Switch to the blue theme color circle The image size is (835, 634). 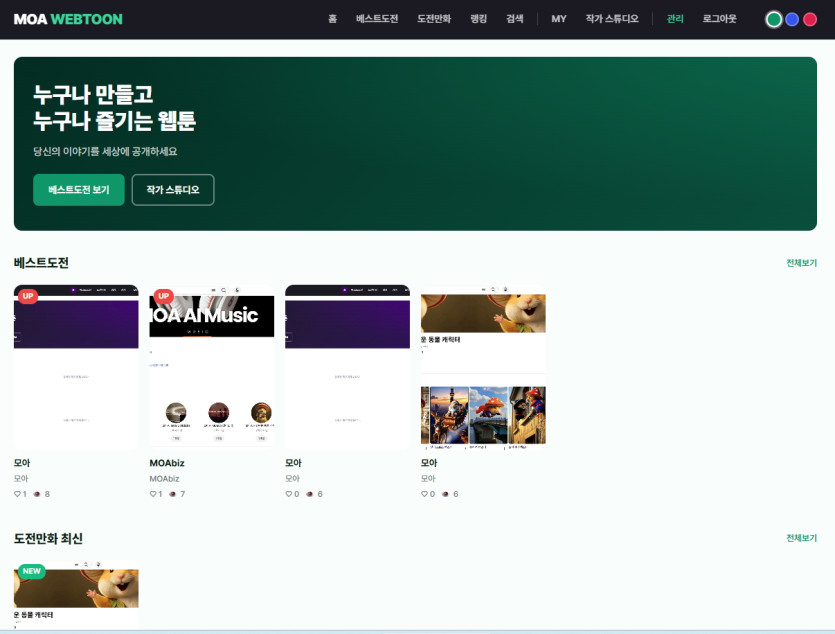792,19
